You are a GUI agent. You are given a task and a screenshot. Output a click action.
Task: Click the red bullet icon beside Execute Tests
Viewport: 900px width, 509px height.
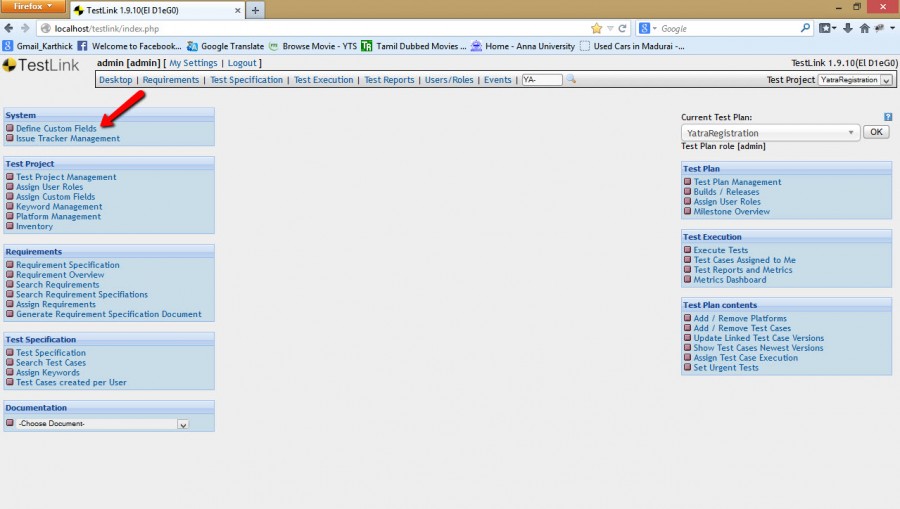point(687,250)
